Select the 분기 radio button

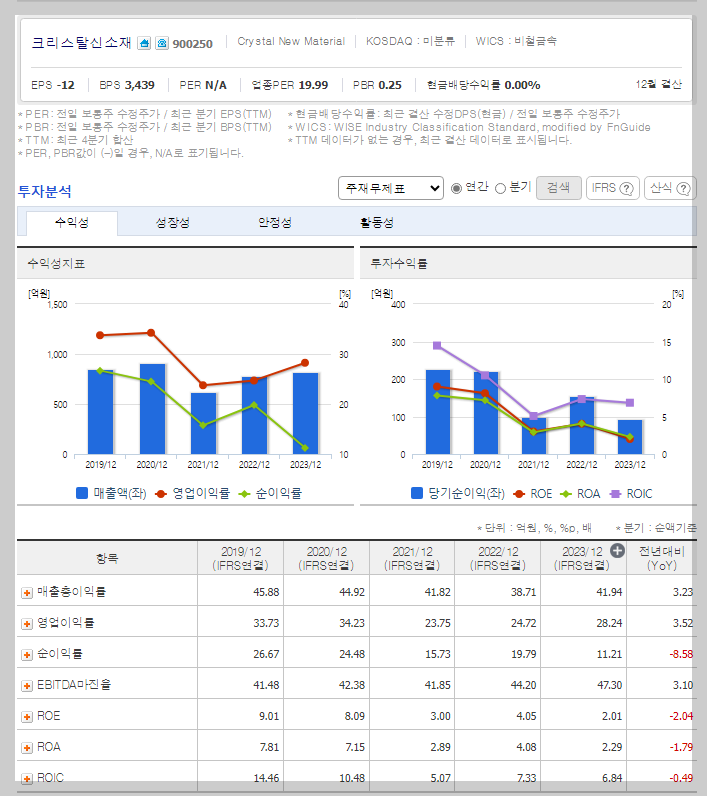point(500,188)
